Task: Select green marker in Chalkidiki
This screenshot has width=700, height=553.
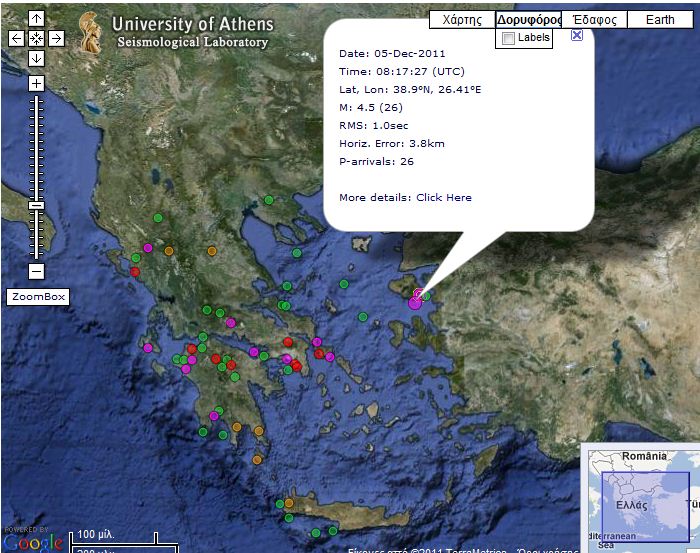Action: pos(269,200)
